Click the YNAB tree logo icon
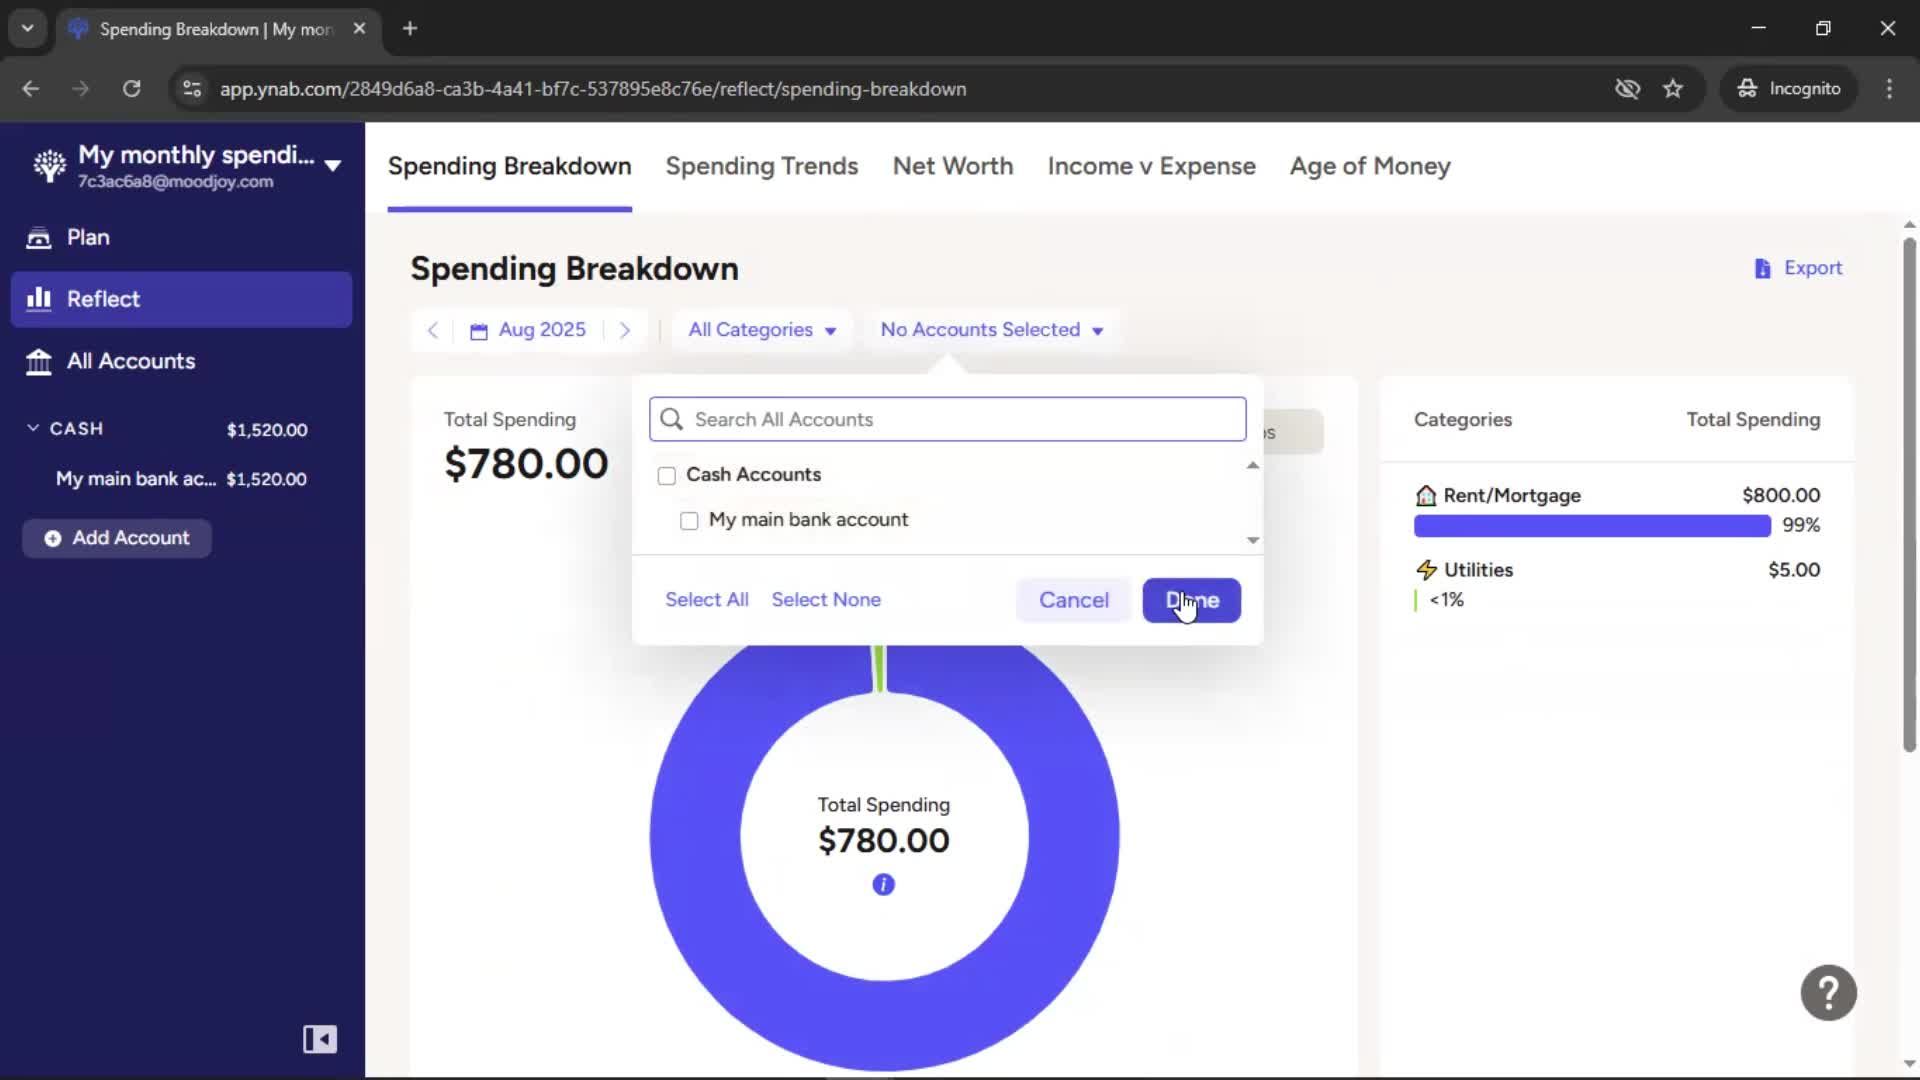The image size is (1920, 1080). [x=49, y=166]
